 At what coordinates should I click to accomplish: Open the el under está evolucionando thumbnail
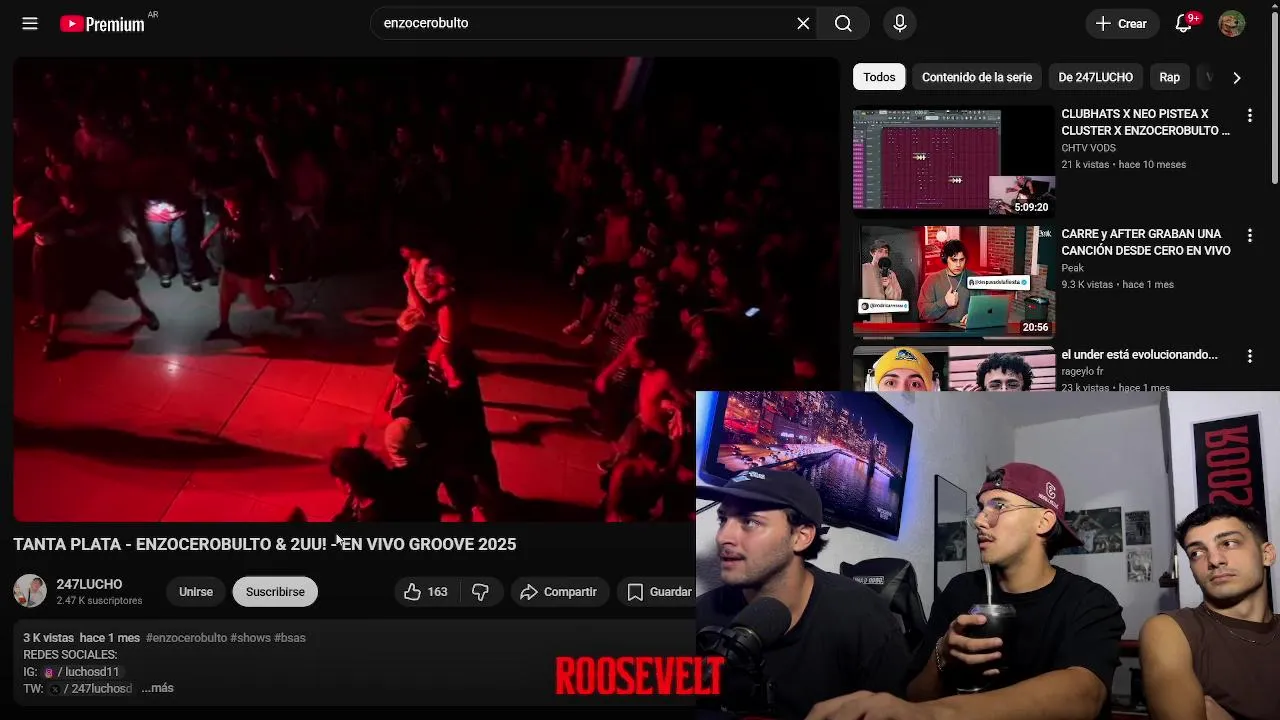[954, 368]
